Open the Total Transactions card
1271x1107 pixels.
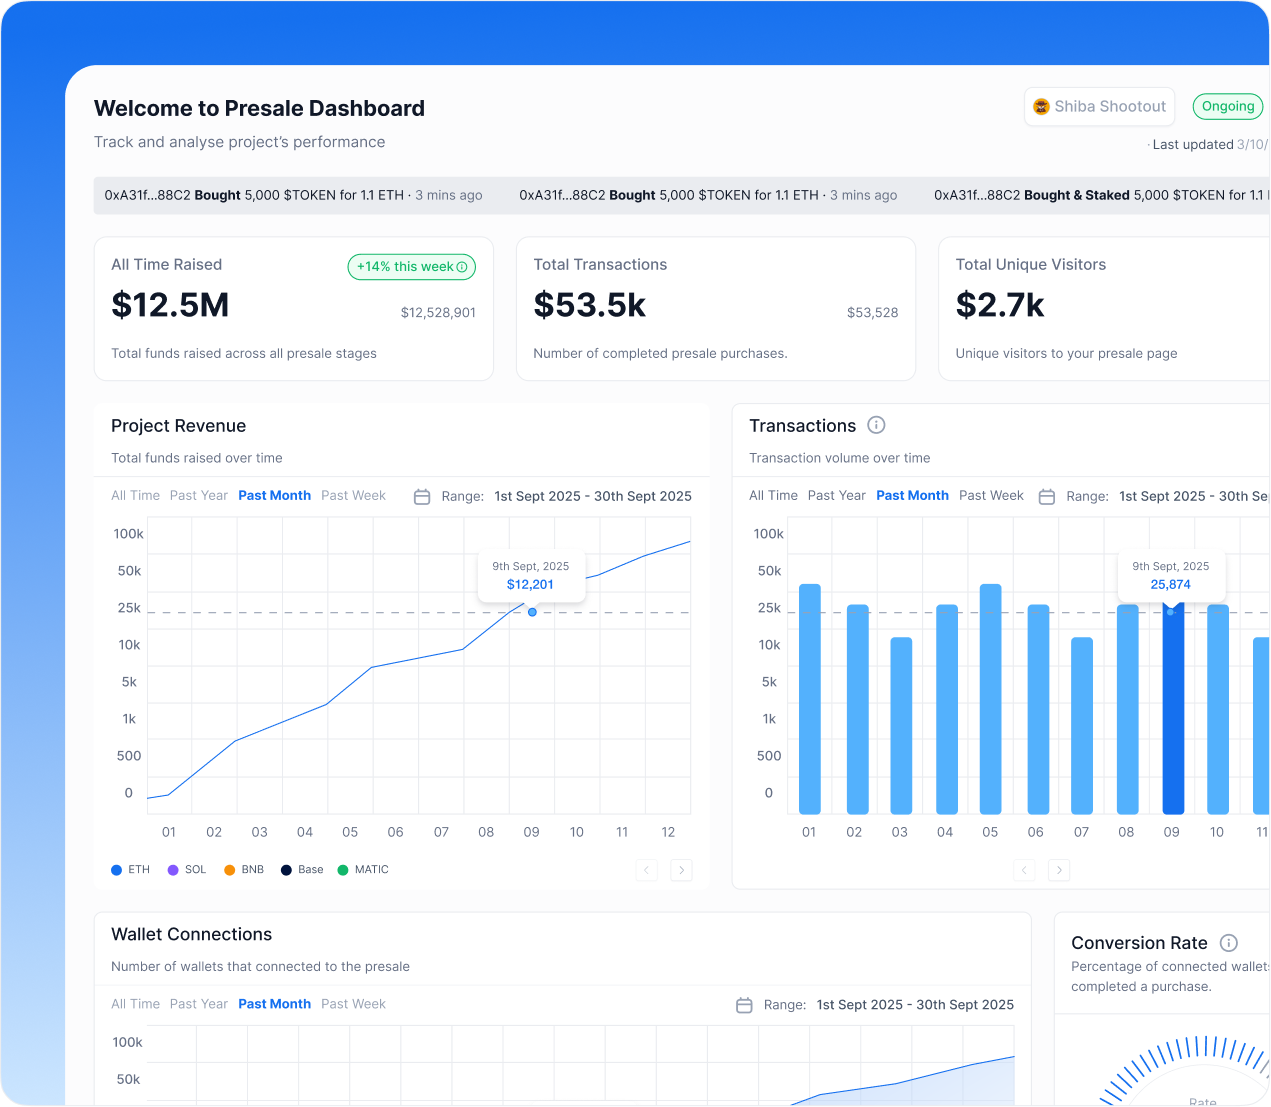tap(716, 309)
